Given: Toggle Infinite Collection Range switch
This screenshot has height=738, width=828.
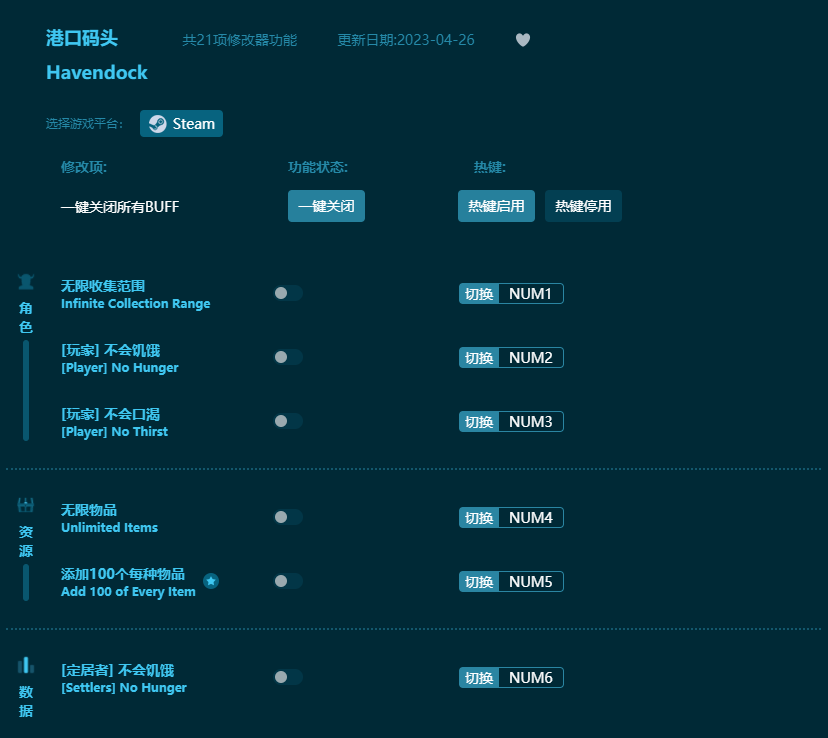Looking at the screenshot, I should coord(288,293).
